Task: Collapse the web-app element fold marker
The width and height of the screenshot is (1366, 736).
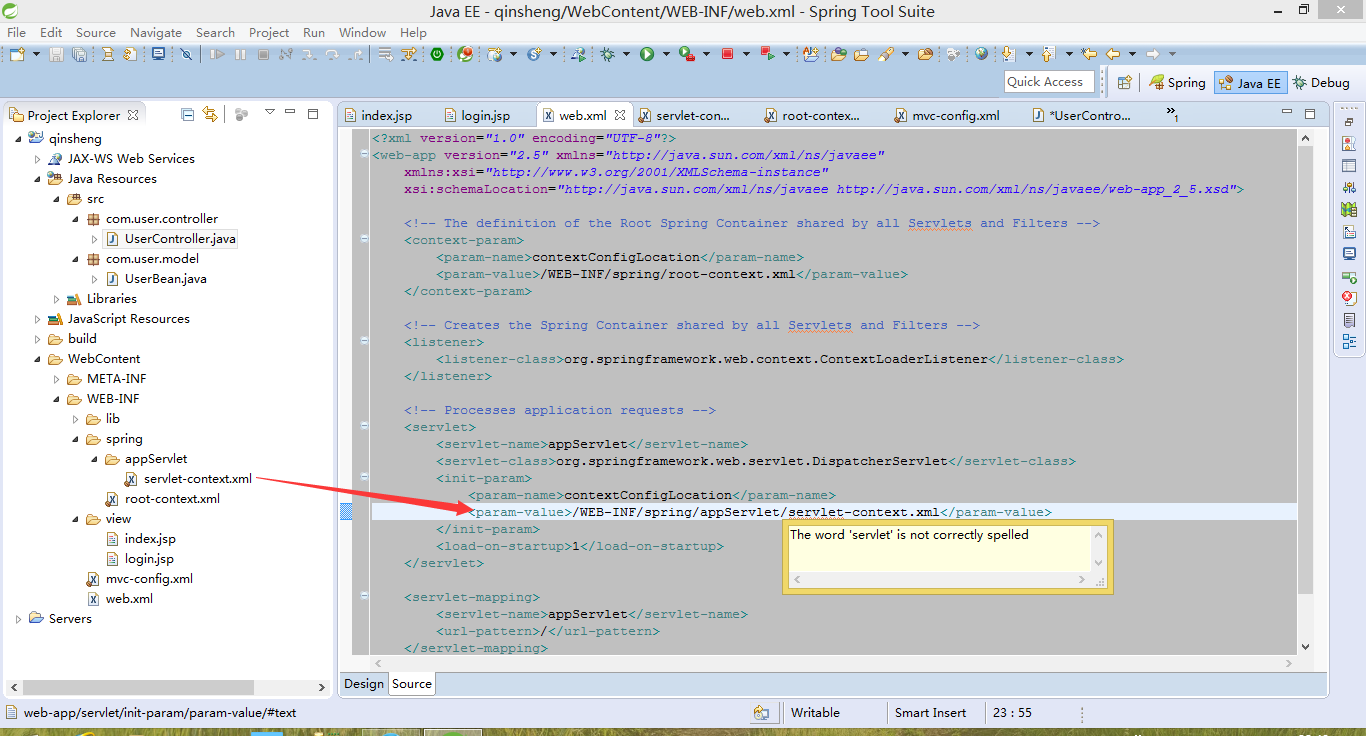Action: point(363,155)
